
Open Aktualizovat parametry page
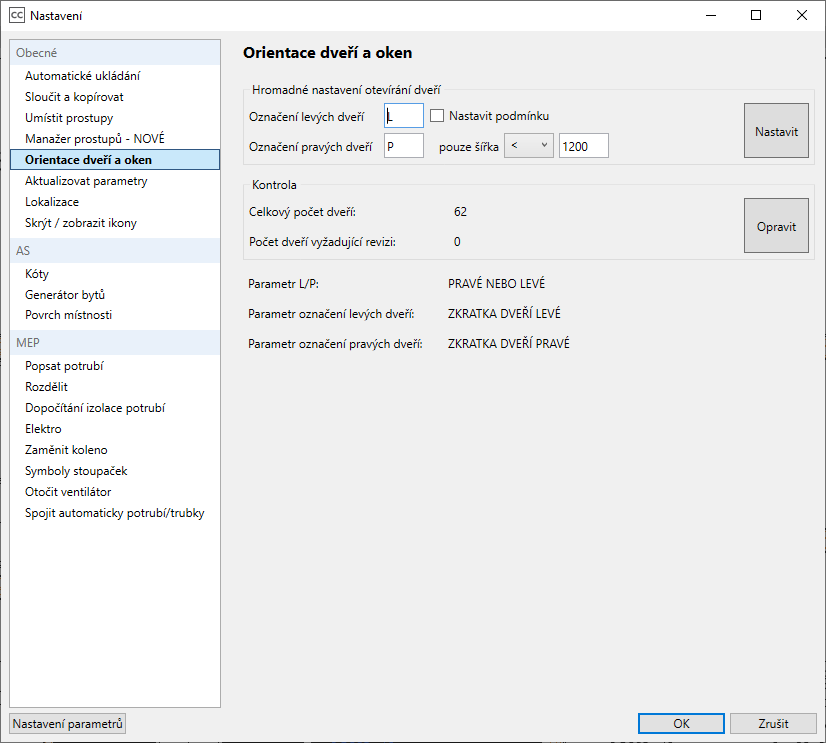115,181
